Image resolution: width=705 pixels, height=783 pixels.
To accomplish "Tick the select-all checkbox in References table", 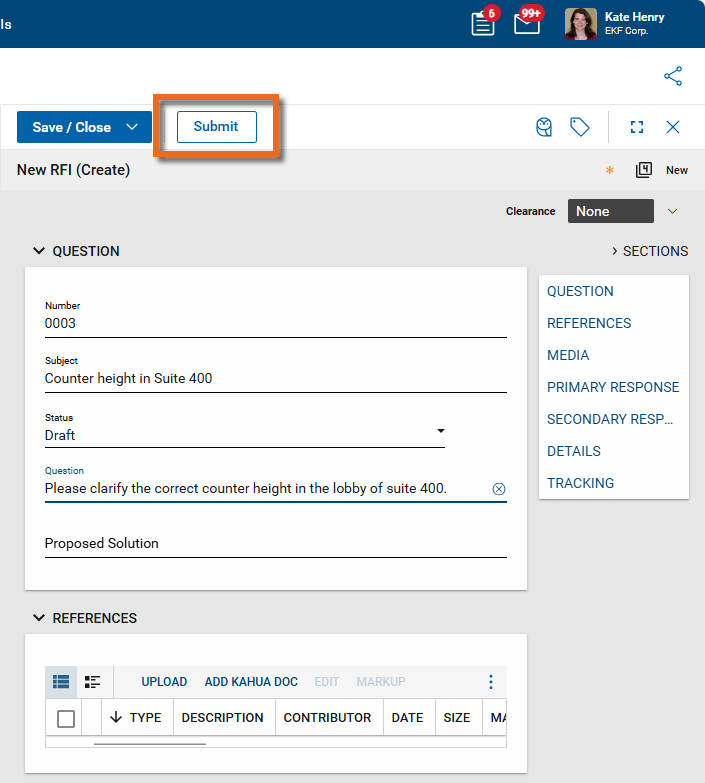I will click(66, 718).
